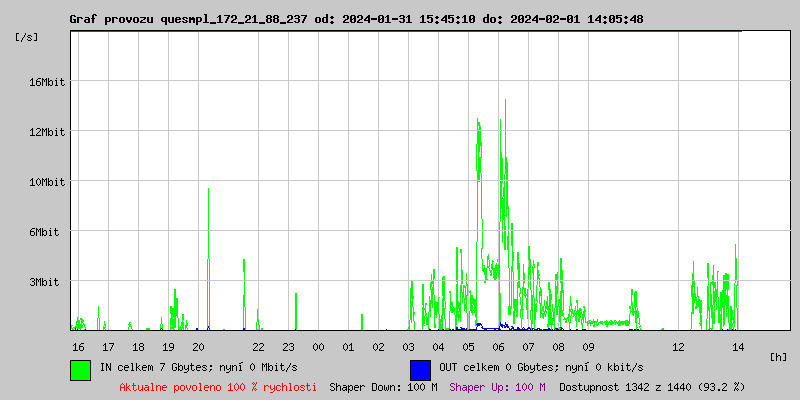Click the 'IN celkem 7 Gbytes' legend text
Image resolution: width=800 pixels, height=400 pixels.
click(197, 368)
